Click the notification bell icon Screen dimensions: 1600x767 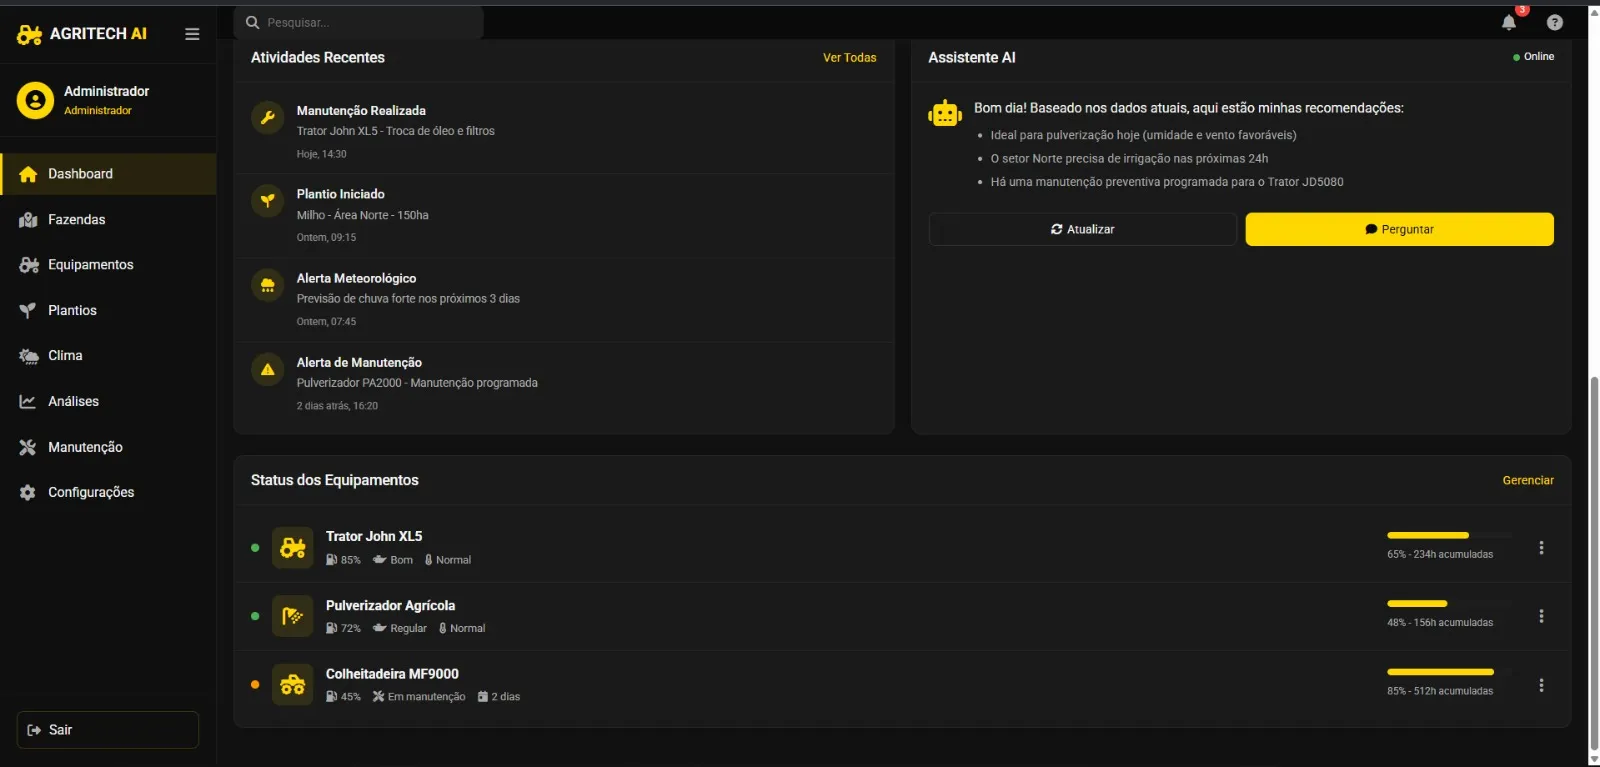[x=1508, y=23]
